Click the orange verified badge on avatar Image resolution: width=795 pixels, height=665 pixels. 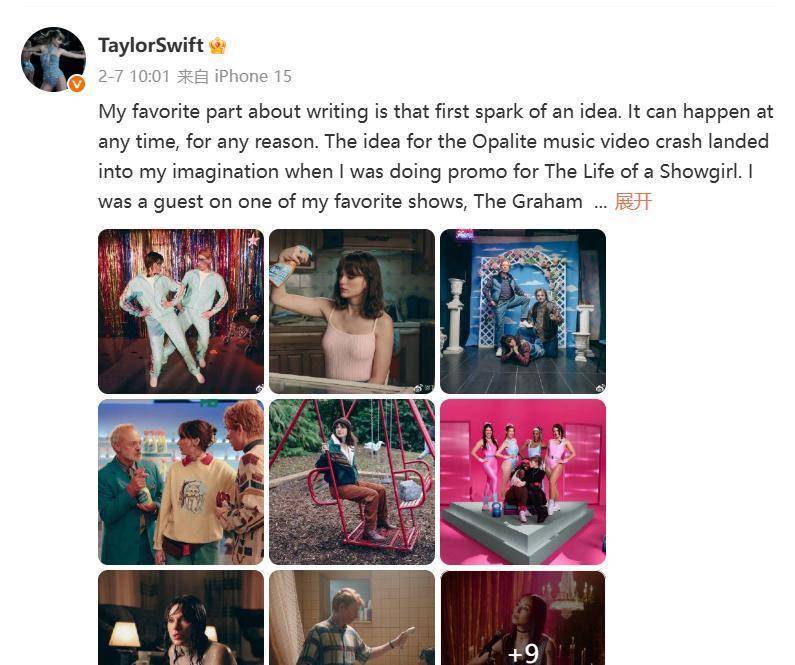pos(77,84)
